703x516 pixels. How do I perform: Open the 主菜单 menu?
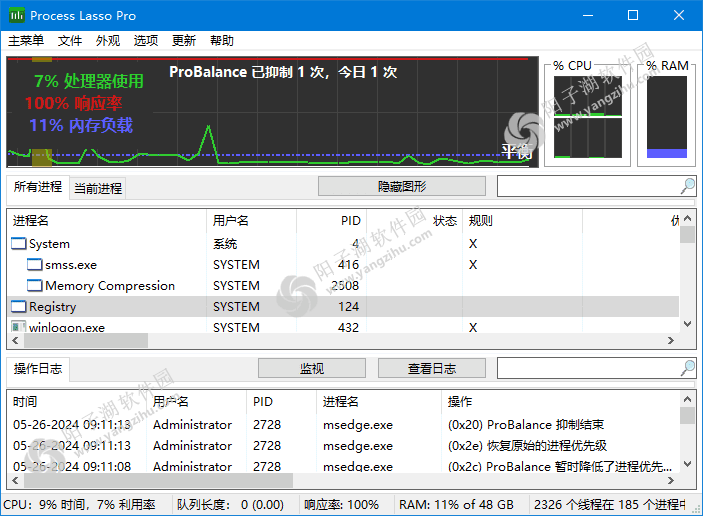pos(26,41)
